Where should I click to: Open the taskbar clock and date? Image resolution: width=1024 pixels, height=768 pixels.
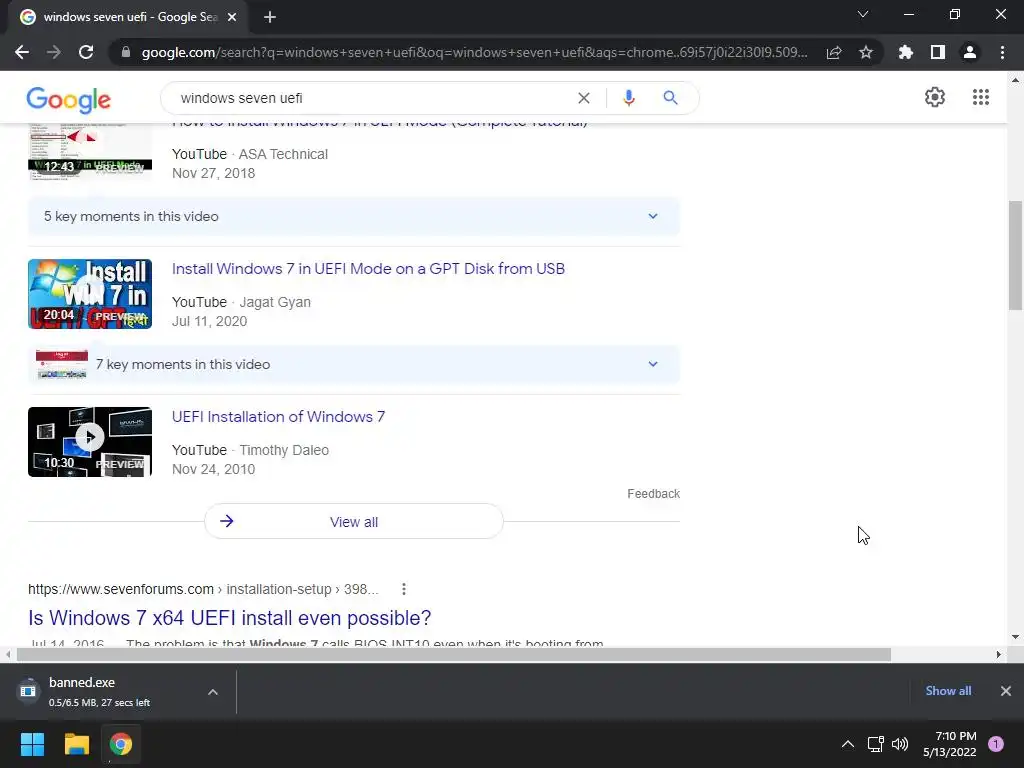click(x=950, y=744)
